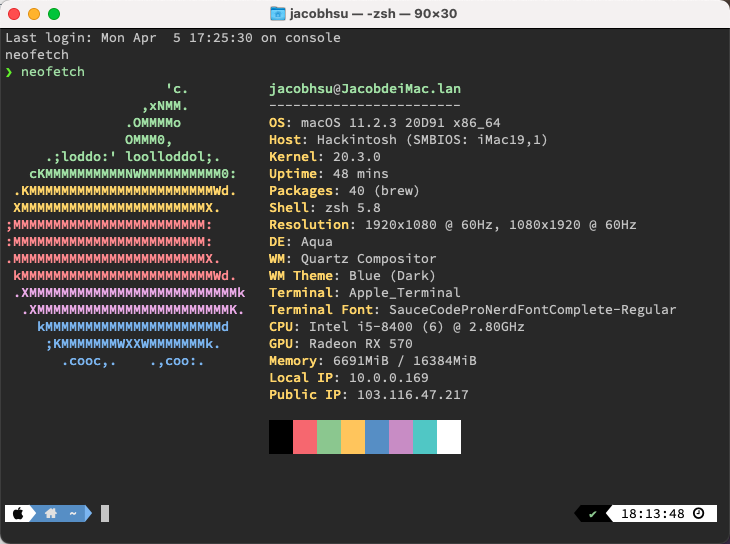The width and height of the screenshot is (730, 544).
Task: Click the cyan color block
Action: [x=425, y=437]
